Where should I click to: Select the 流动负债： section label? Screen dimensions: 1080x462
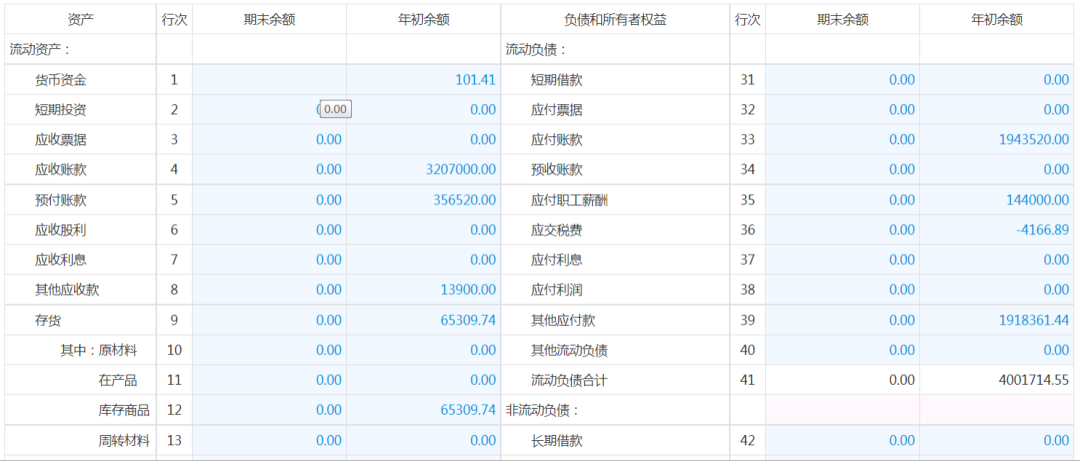point(537,50)
